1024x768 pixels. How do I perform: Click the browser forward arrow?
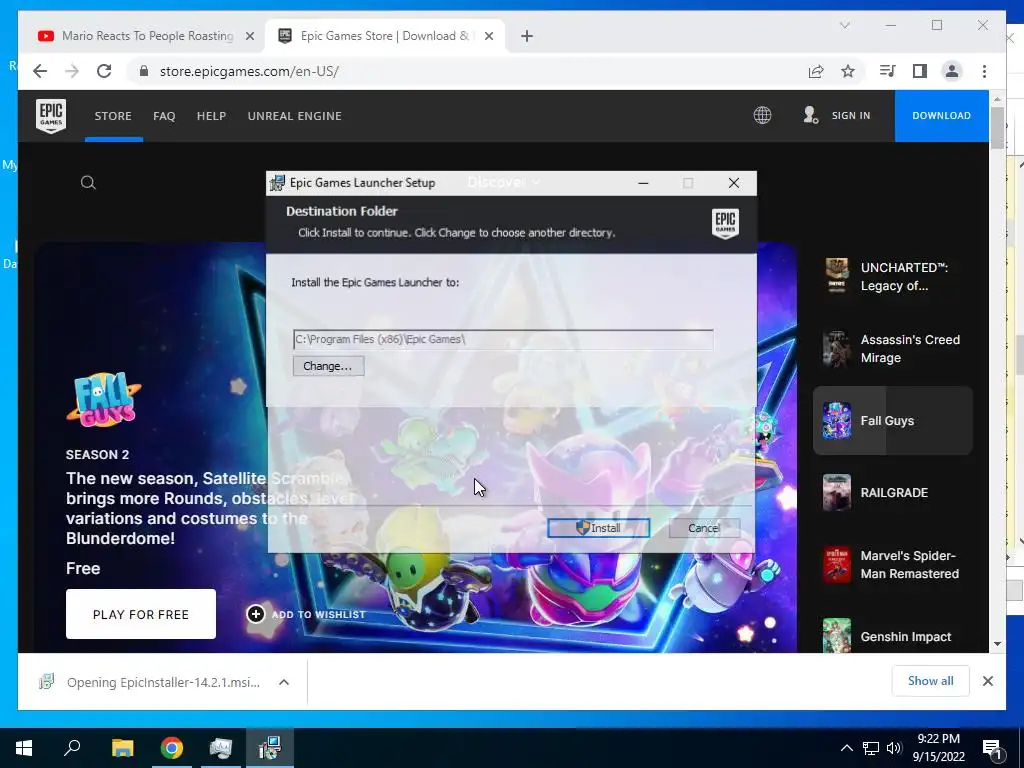72,71
